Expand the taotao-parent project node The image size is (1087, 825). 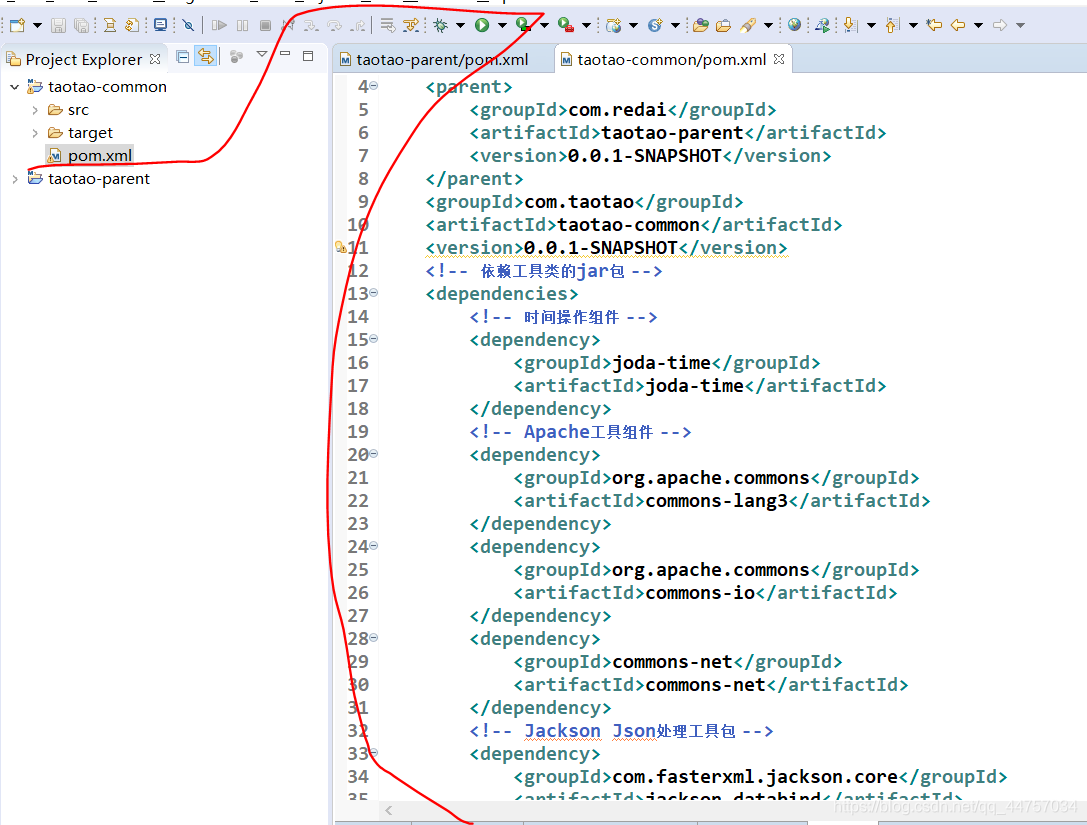pyautogui.click(x=15, y=179)
